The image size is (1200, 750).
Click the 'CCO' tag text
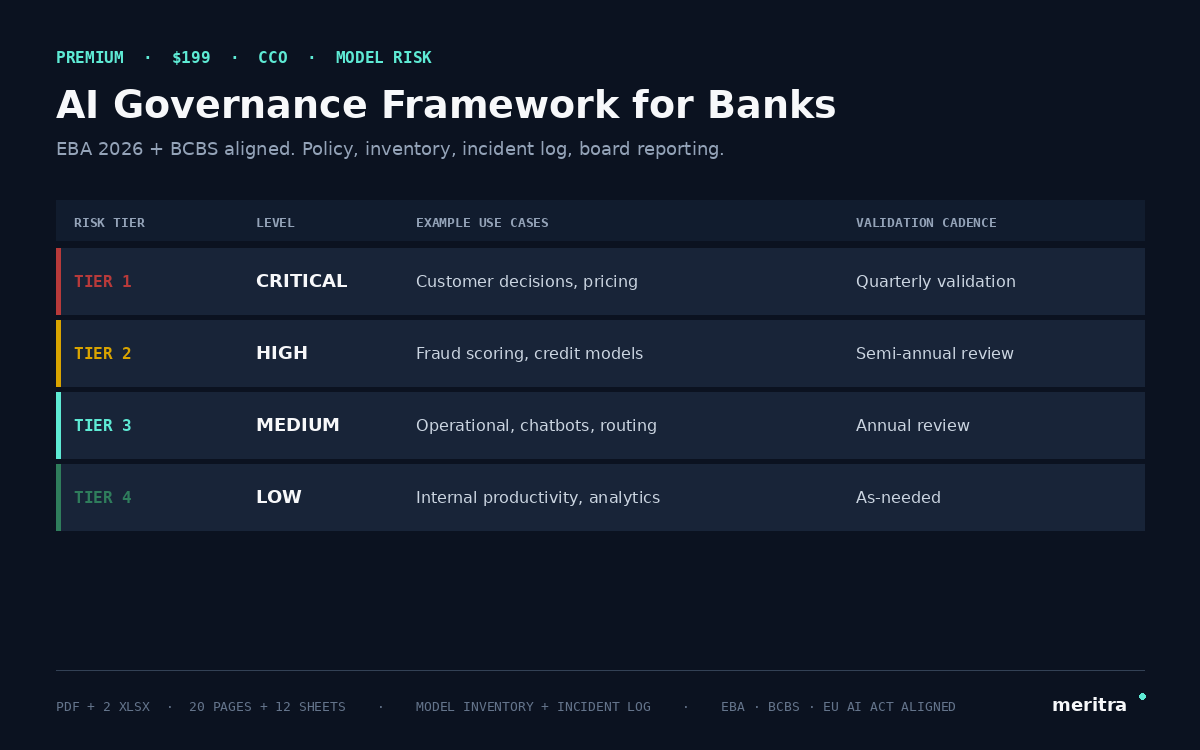coord(273,58)
